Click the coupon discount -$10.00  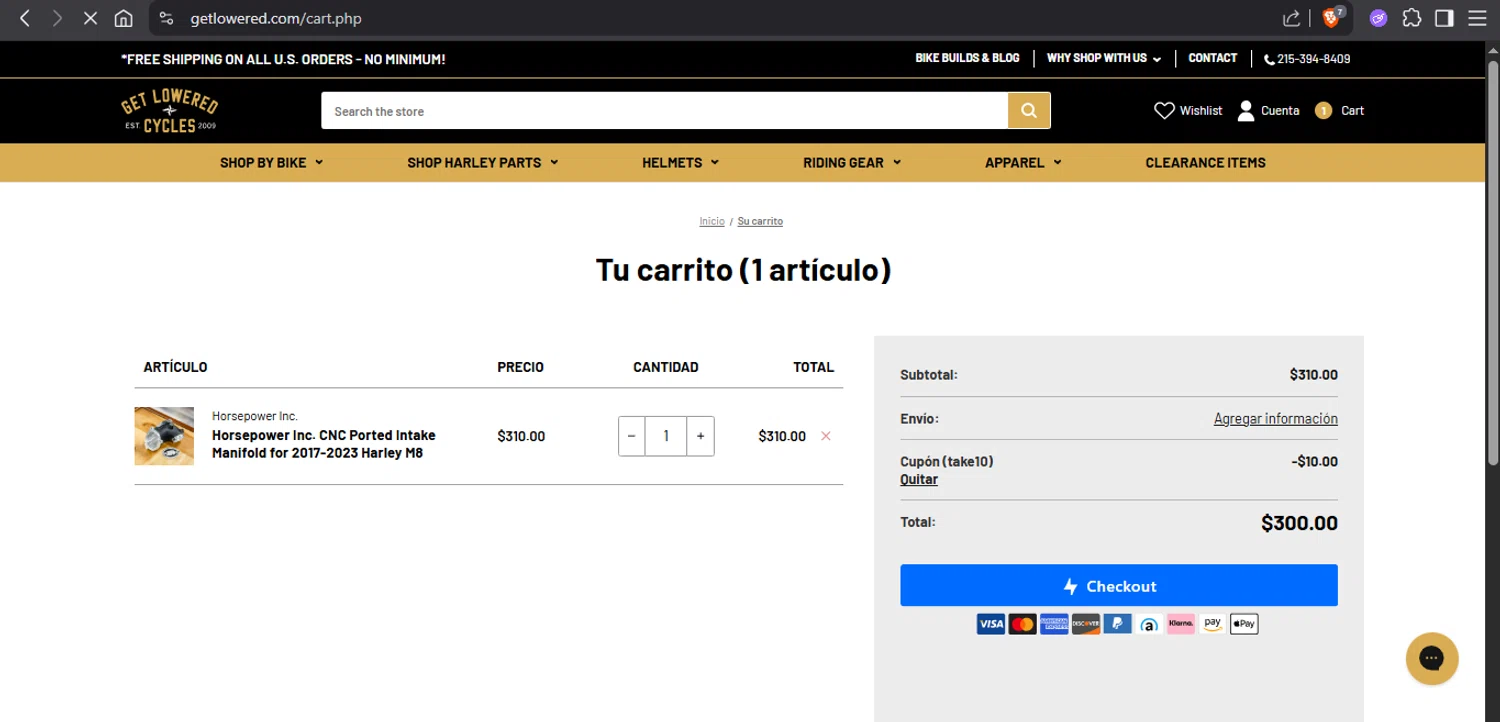coord(1314,462)
